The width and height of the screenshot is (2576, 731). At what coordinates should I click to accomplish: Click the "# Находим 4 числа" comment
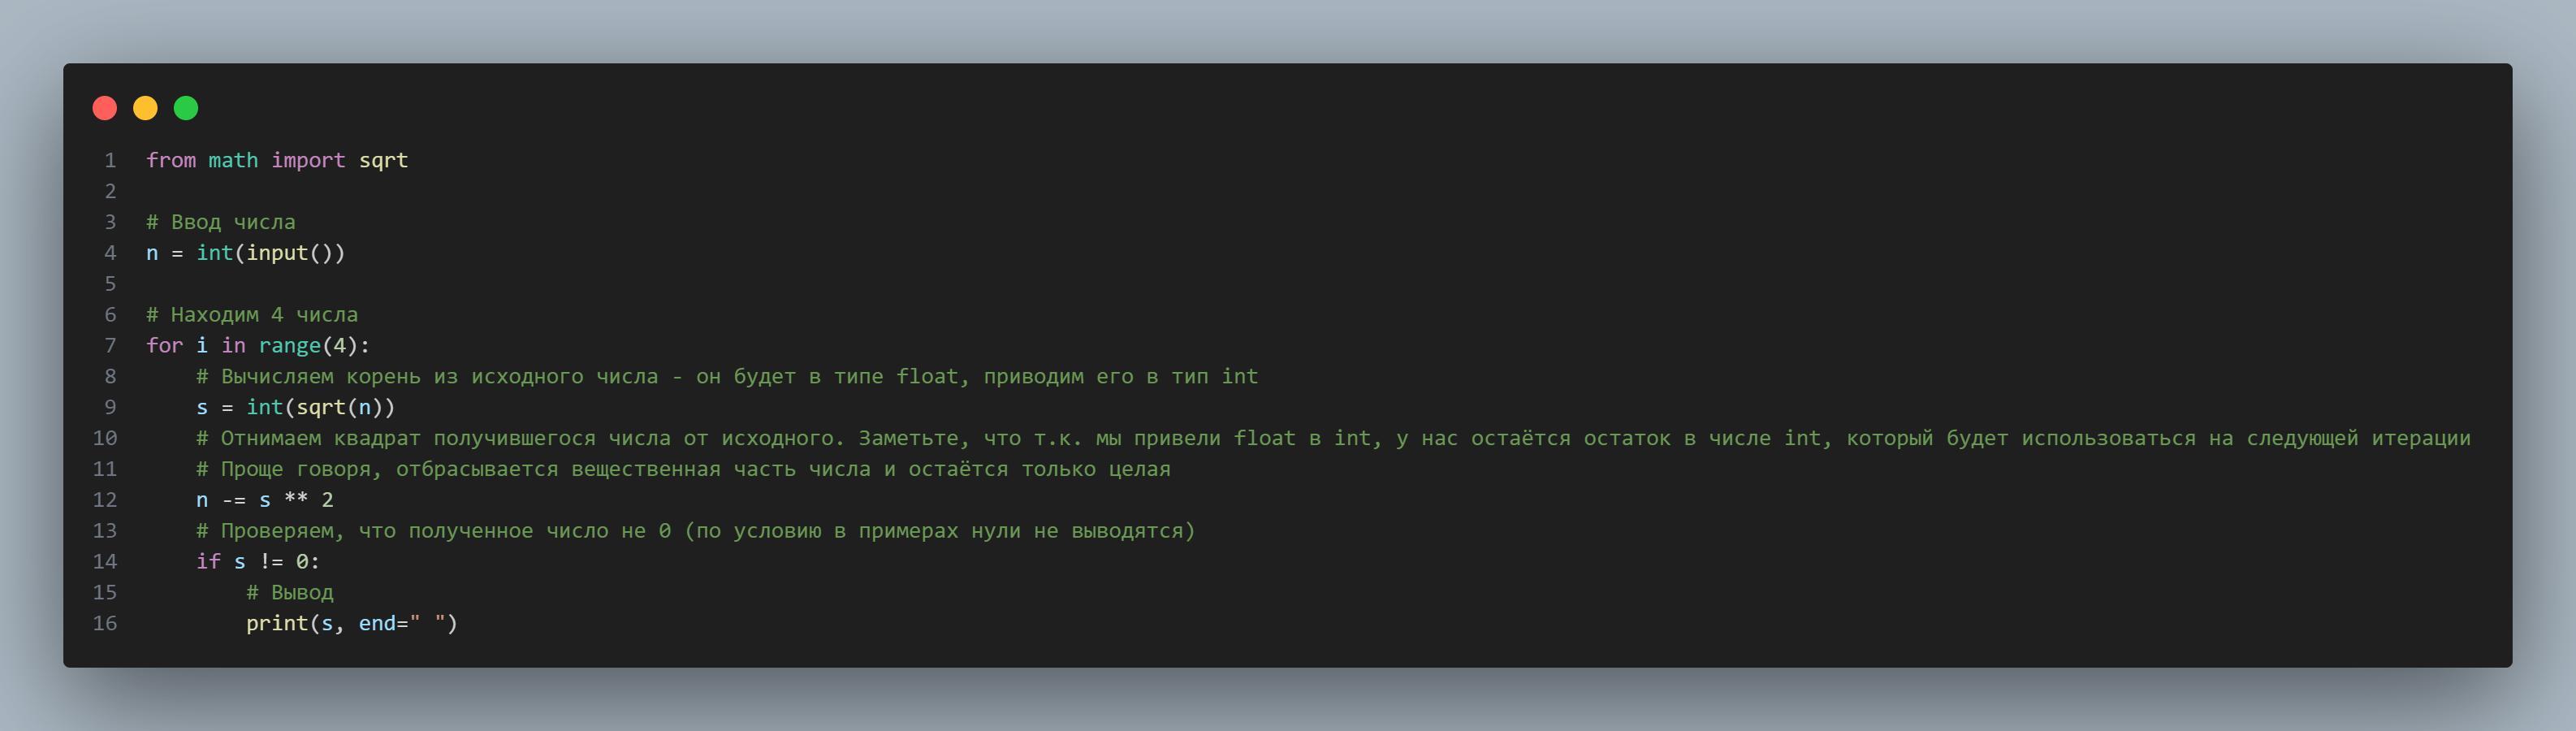(252, 315)
